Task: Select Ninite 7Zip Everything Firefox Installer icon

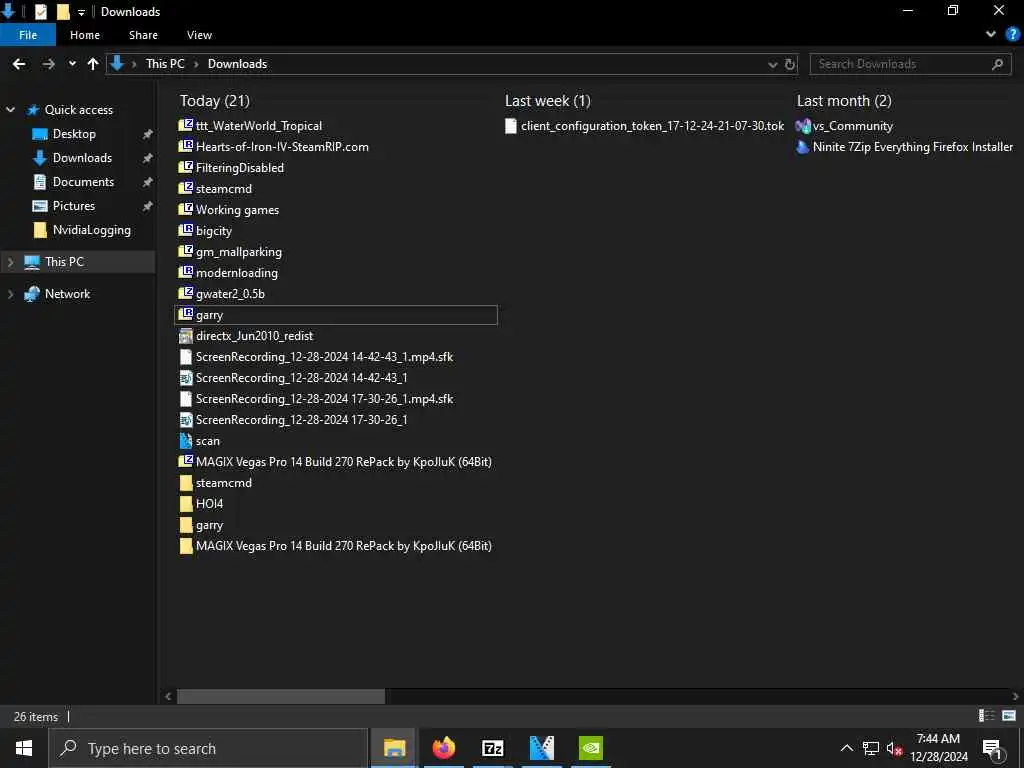Action: 803,146
